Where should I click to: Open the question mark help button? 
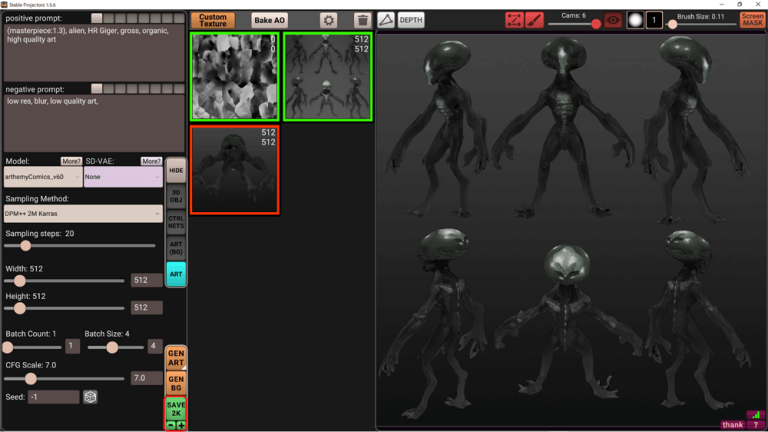(756, 425)
